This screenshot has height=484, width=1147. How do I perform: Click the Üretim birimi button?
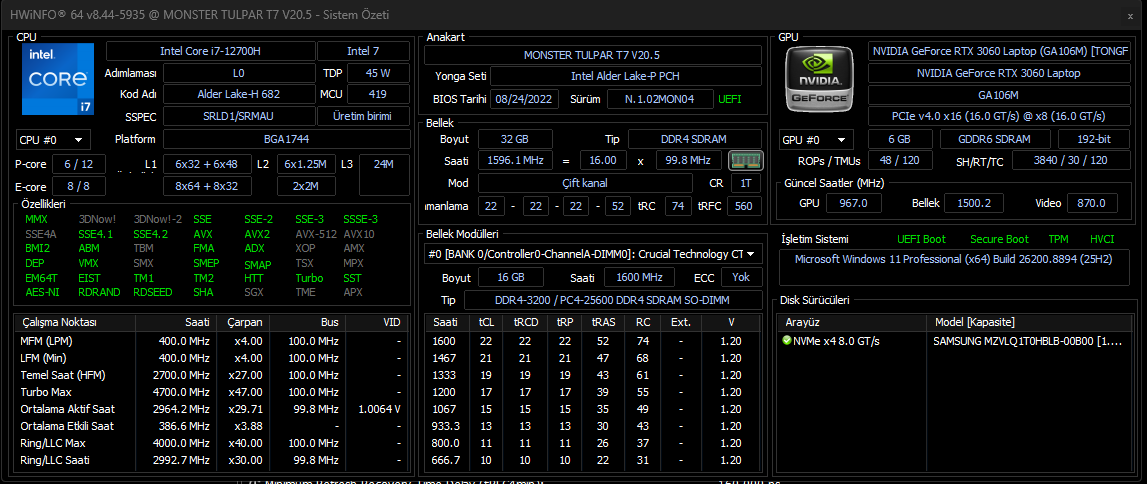[x=364, y=116]
